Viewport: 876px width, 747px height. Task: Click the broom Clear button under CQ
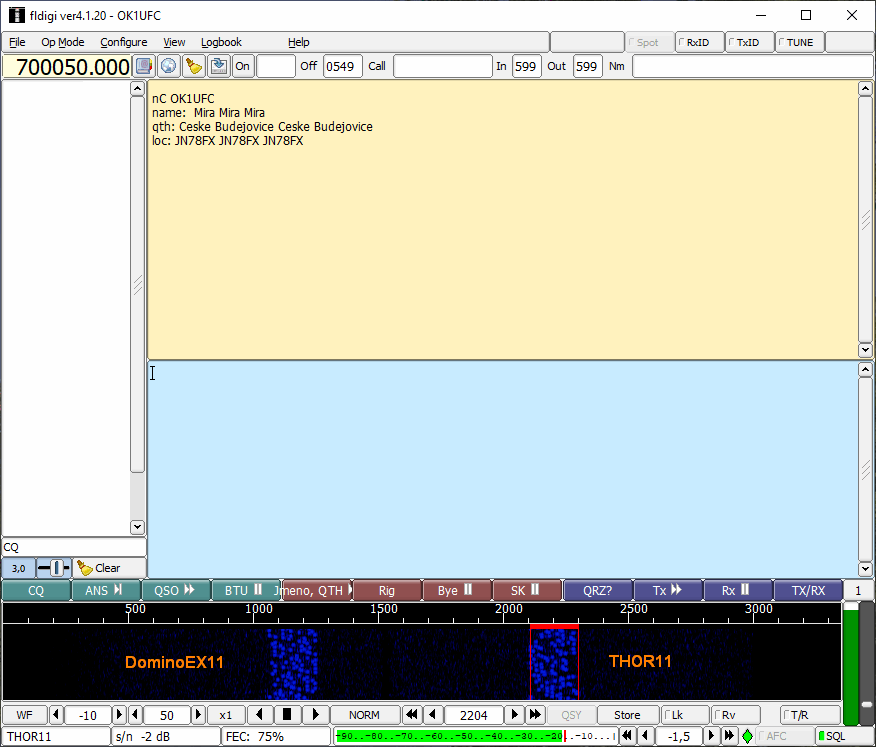tap(99, 568)
